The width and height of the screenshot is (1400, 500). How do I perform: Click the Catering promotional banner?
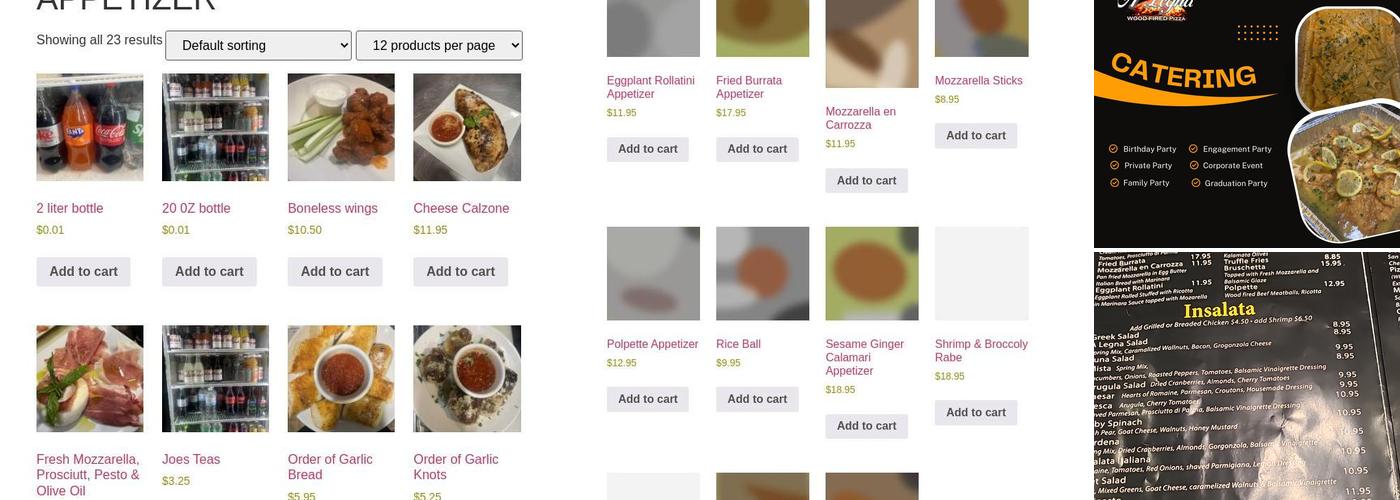pyautogui.click(x=1246, y=123)
